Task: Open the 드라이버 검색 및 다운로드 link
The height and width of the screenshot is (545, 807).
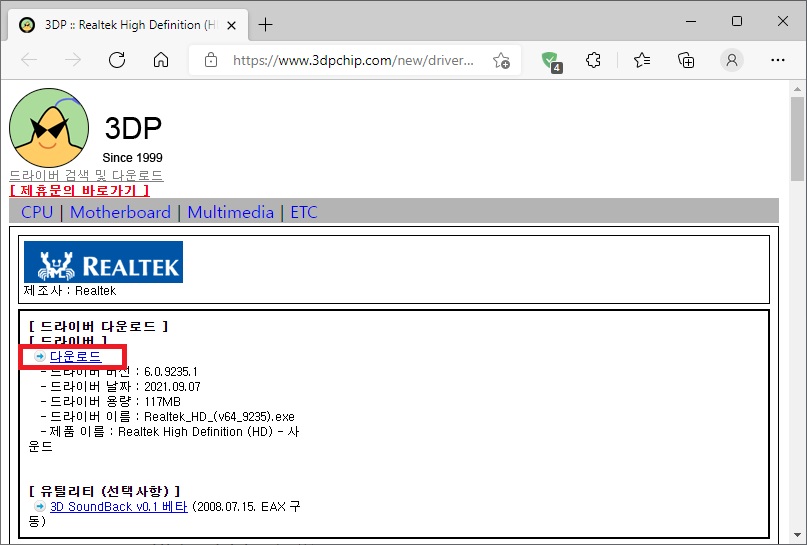Action: (86, 175)
